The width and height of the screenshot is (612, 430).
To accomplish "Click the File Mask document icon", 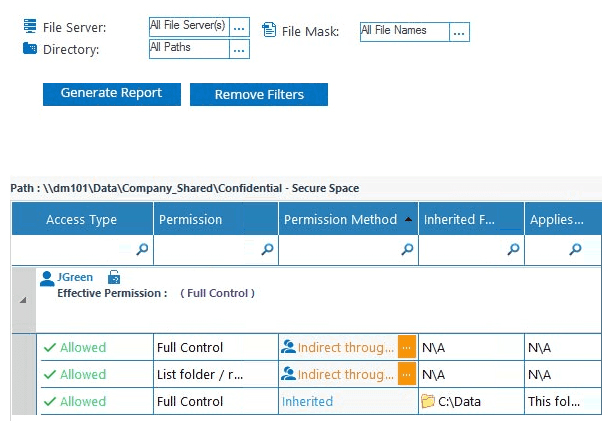I will click(269, 30).
